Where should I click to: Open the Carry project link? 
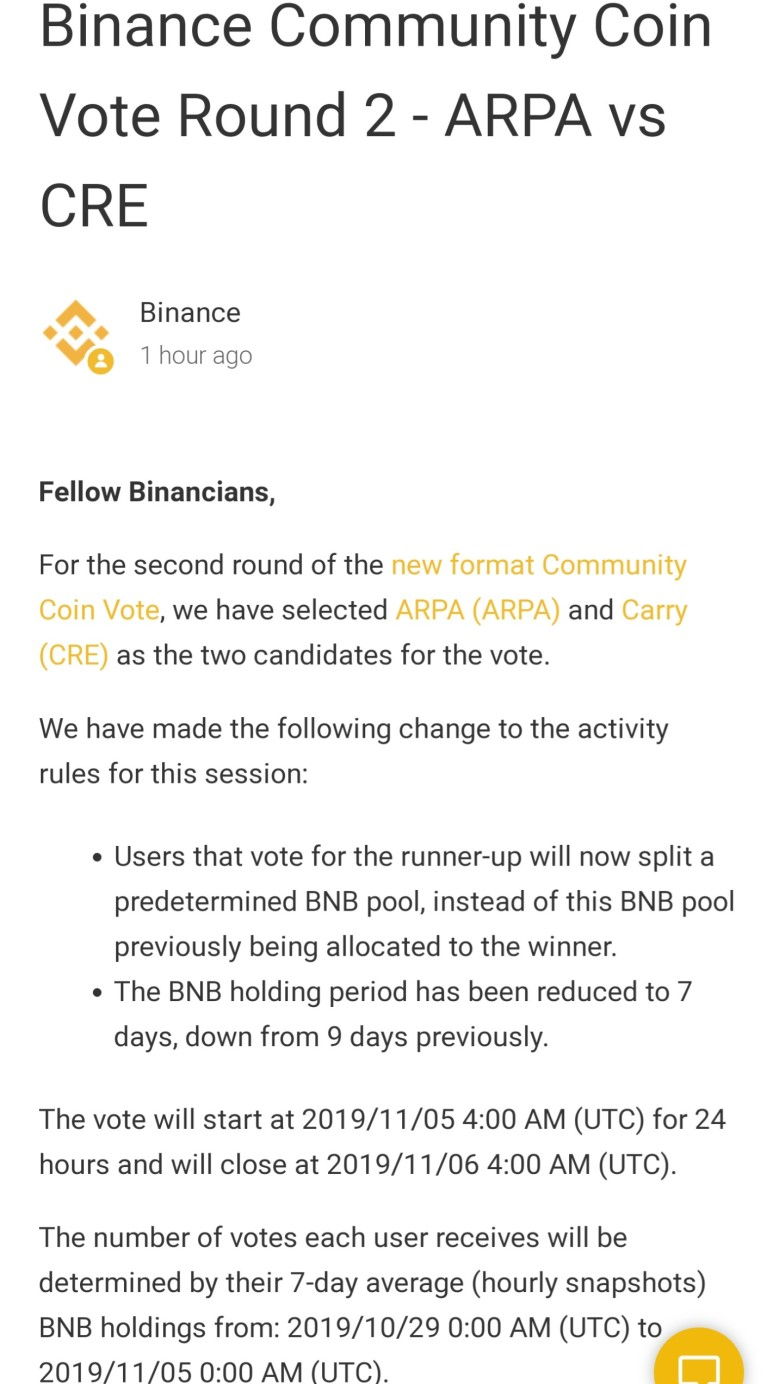pos(654,610)
